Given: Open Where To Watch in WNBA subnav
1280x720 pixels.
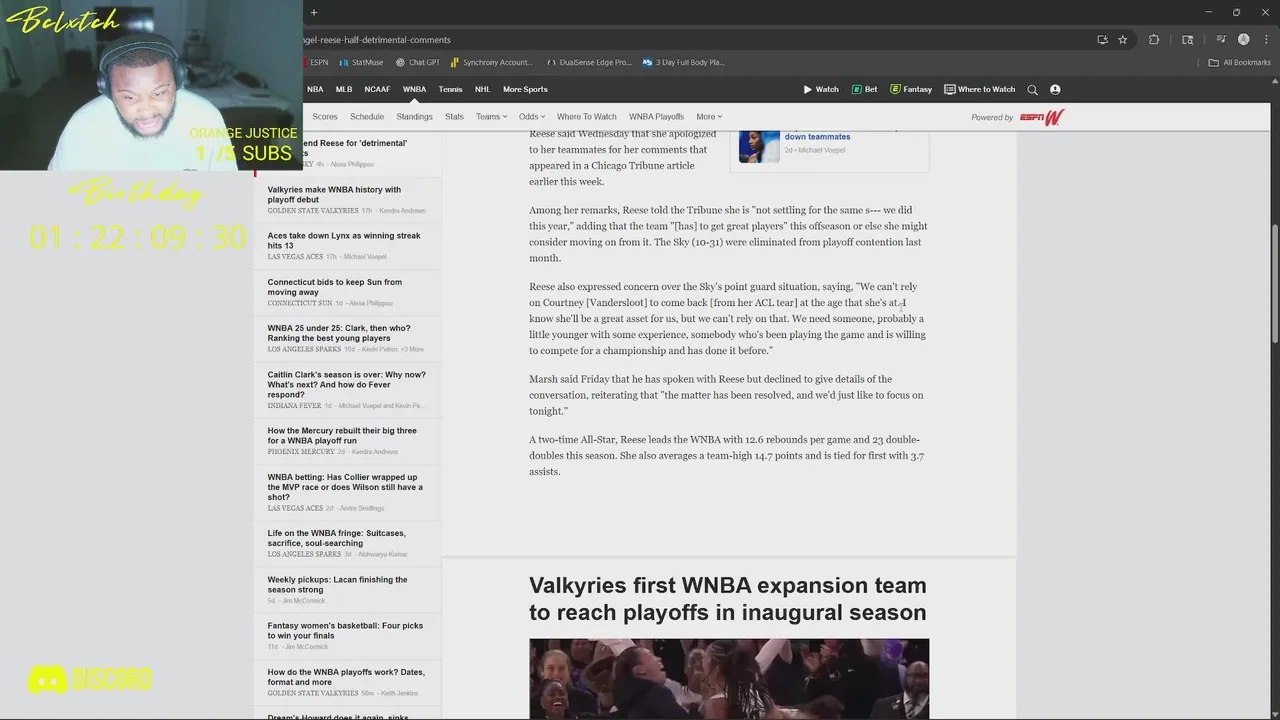Looking at the screenshot, I should click(x=587, y=117).
